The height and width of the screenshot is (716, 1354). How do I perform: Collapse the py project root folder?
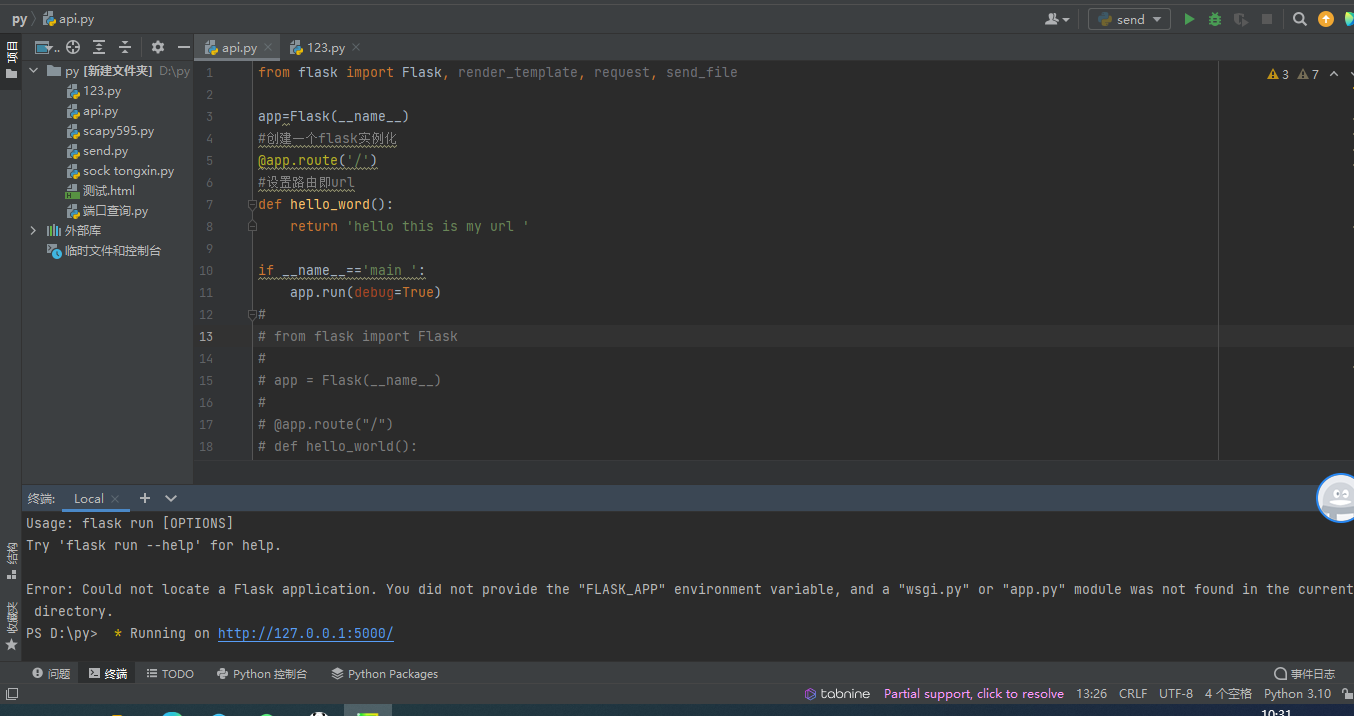point(33,71)
